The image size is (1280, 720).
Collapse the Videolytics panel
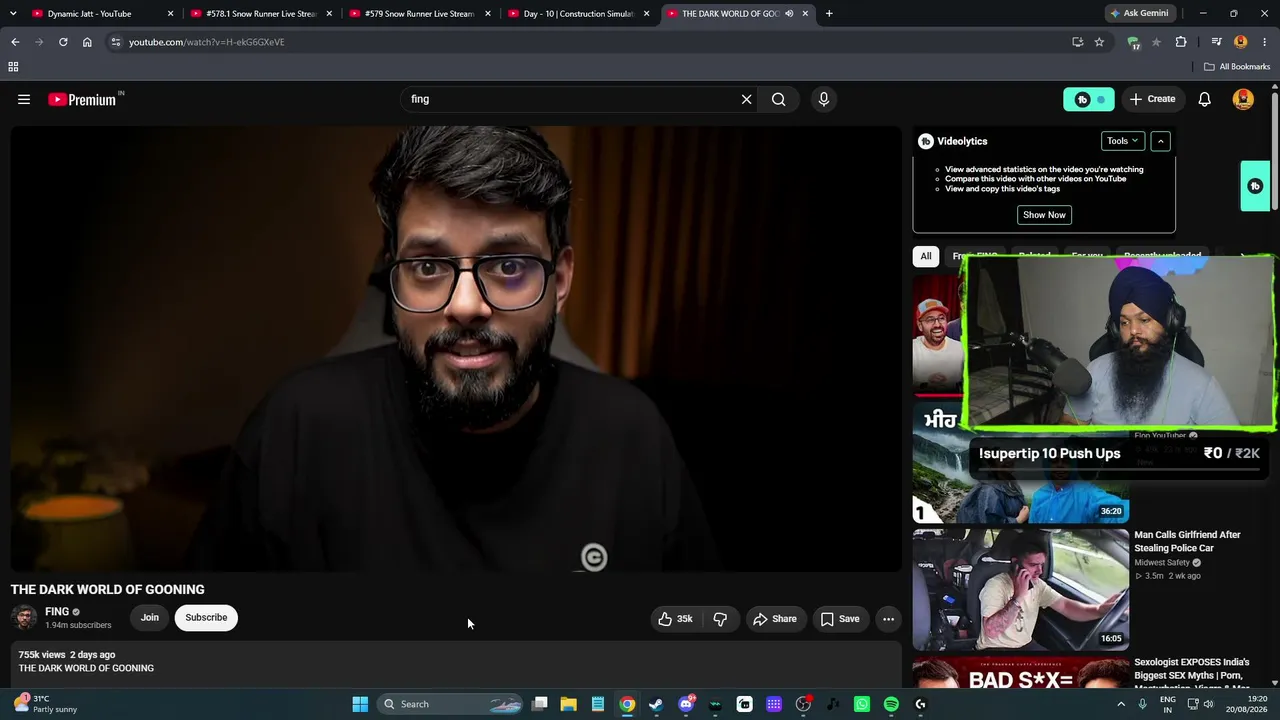click(1160, 141)
